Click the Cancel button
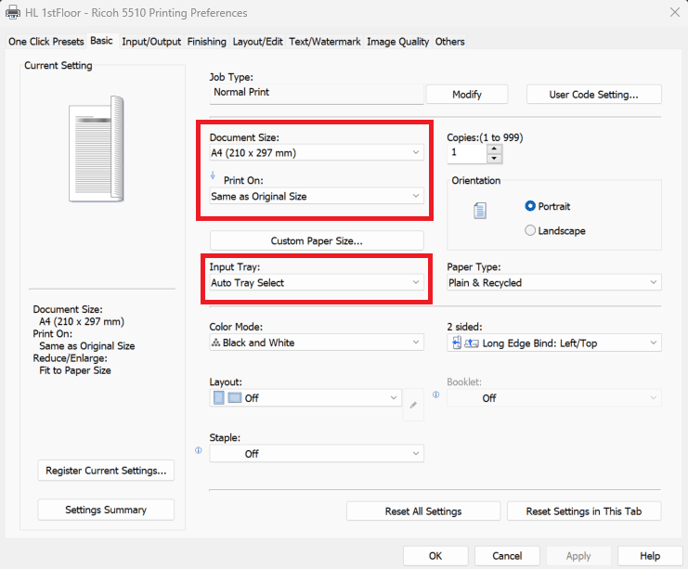Screen dimensions: 688x569 pos(507,556)
